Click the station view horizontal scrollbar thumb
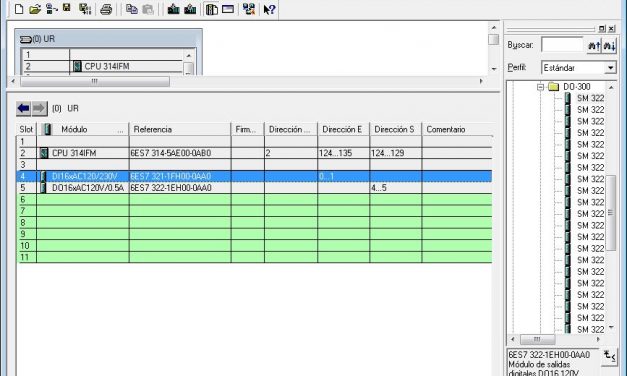 (95, 81)
